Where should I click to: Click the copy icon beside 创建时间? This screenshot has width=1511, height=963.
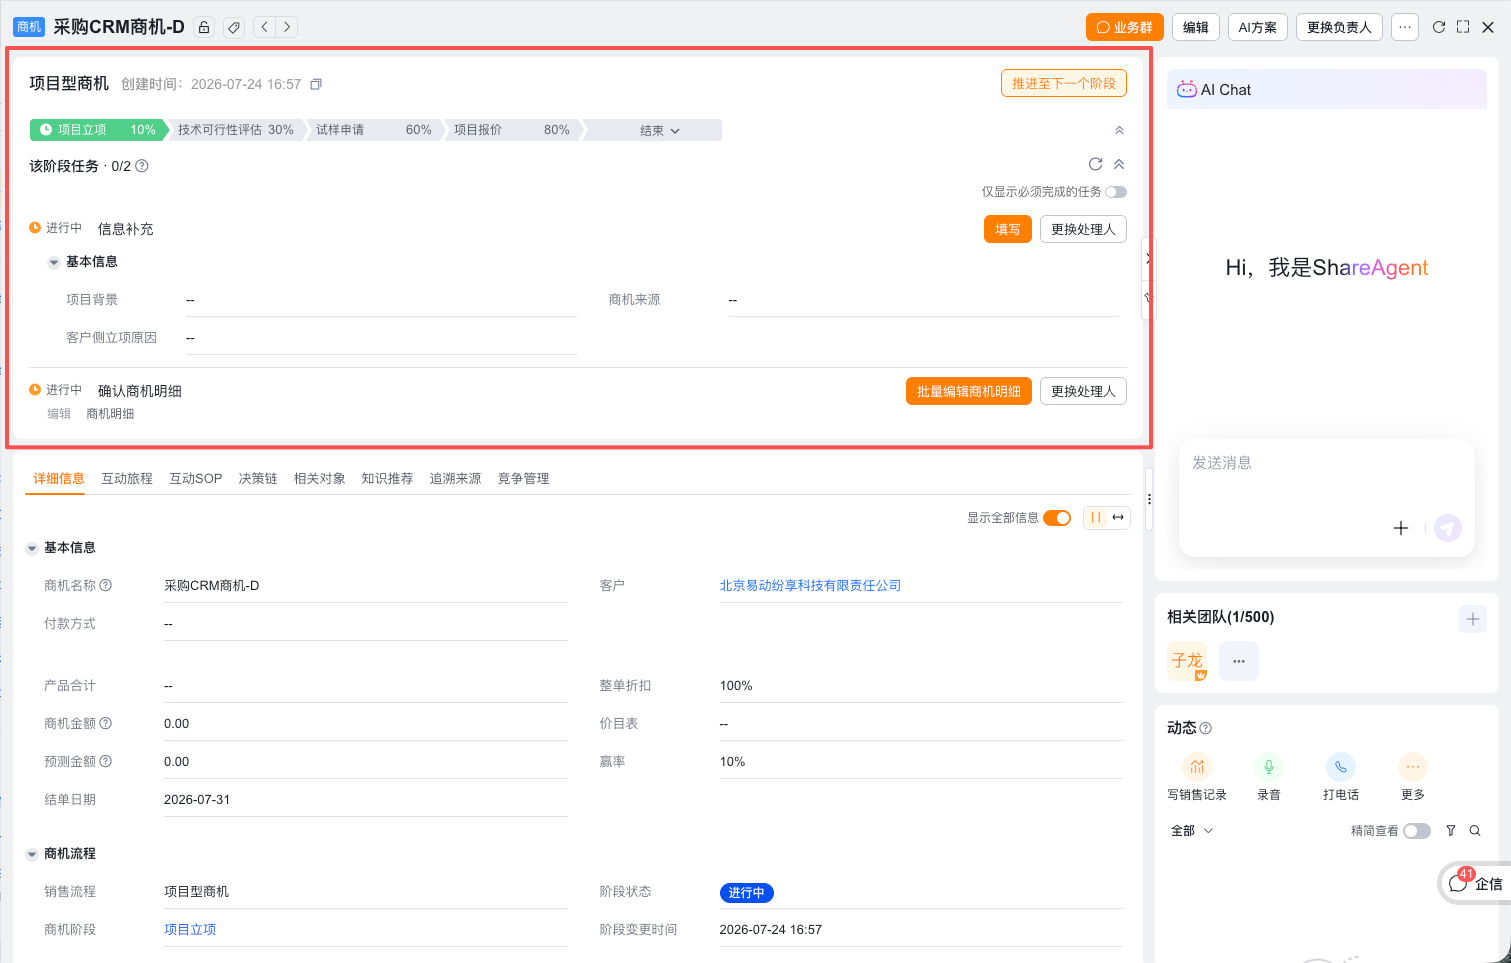[316, 84]
